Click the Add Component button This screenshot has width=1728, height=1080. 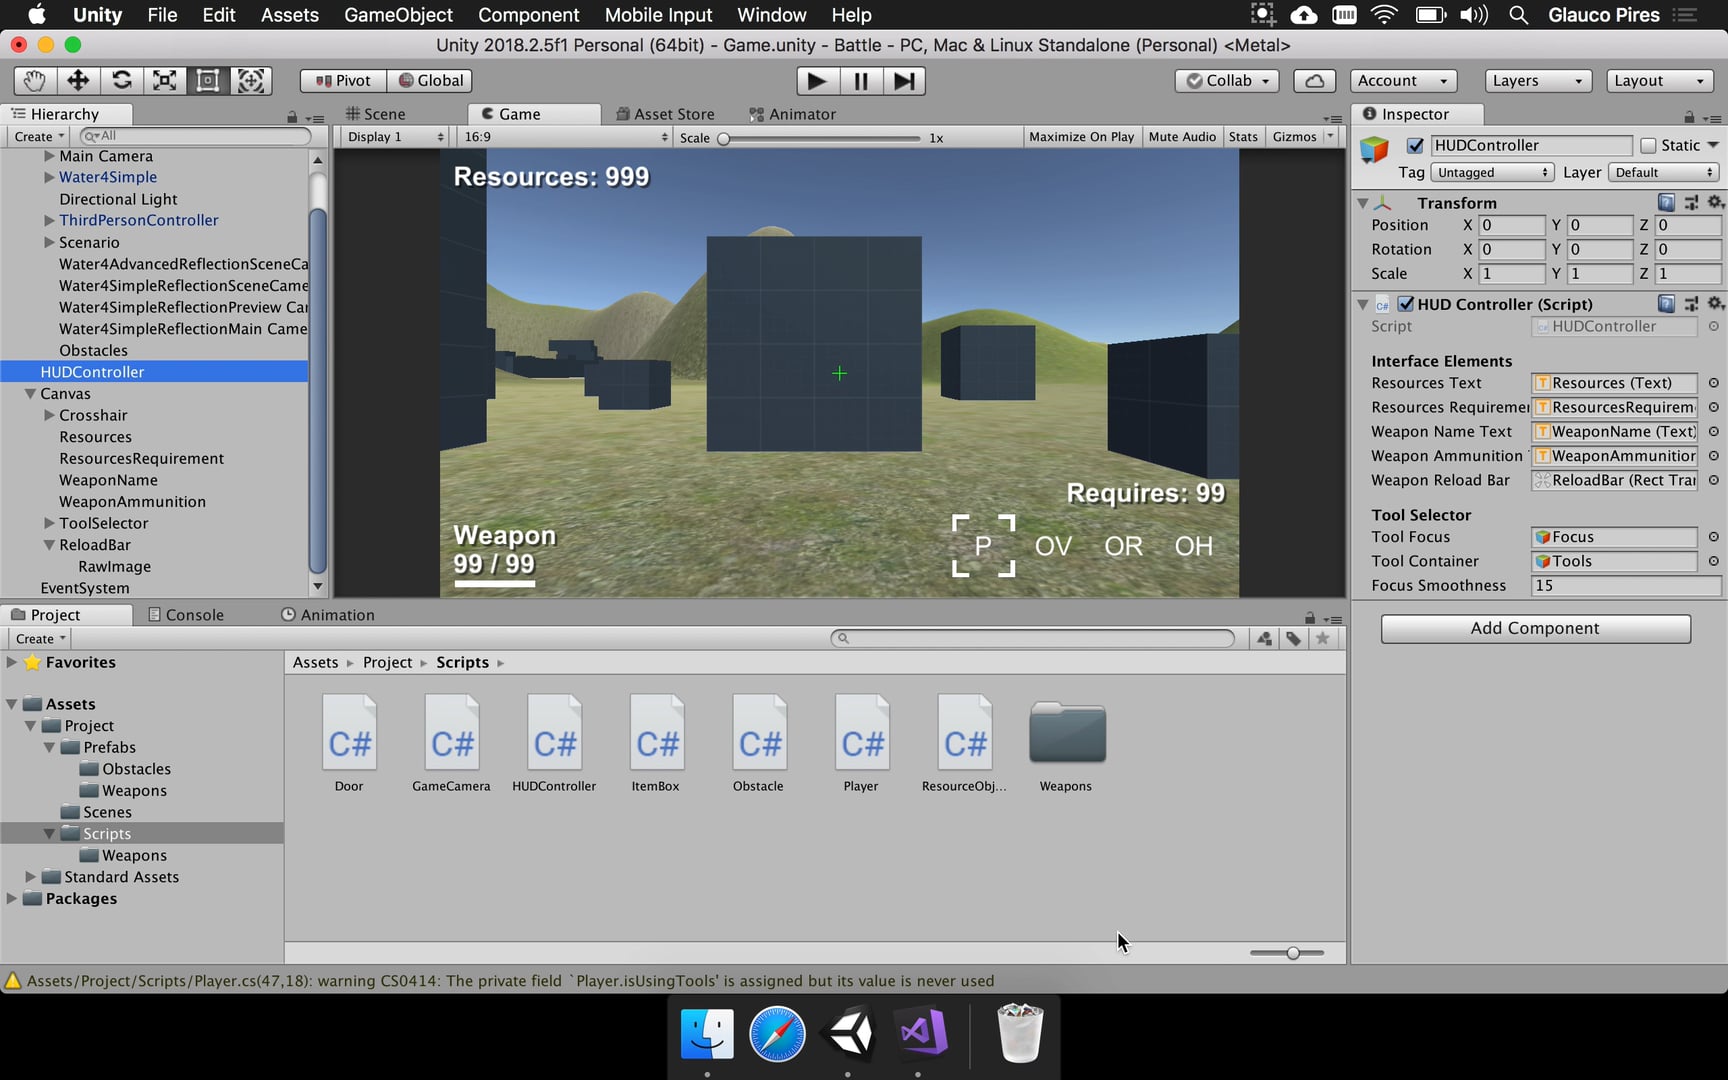click(1535, 628)
